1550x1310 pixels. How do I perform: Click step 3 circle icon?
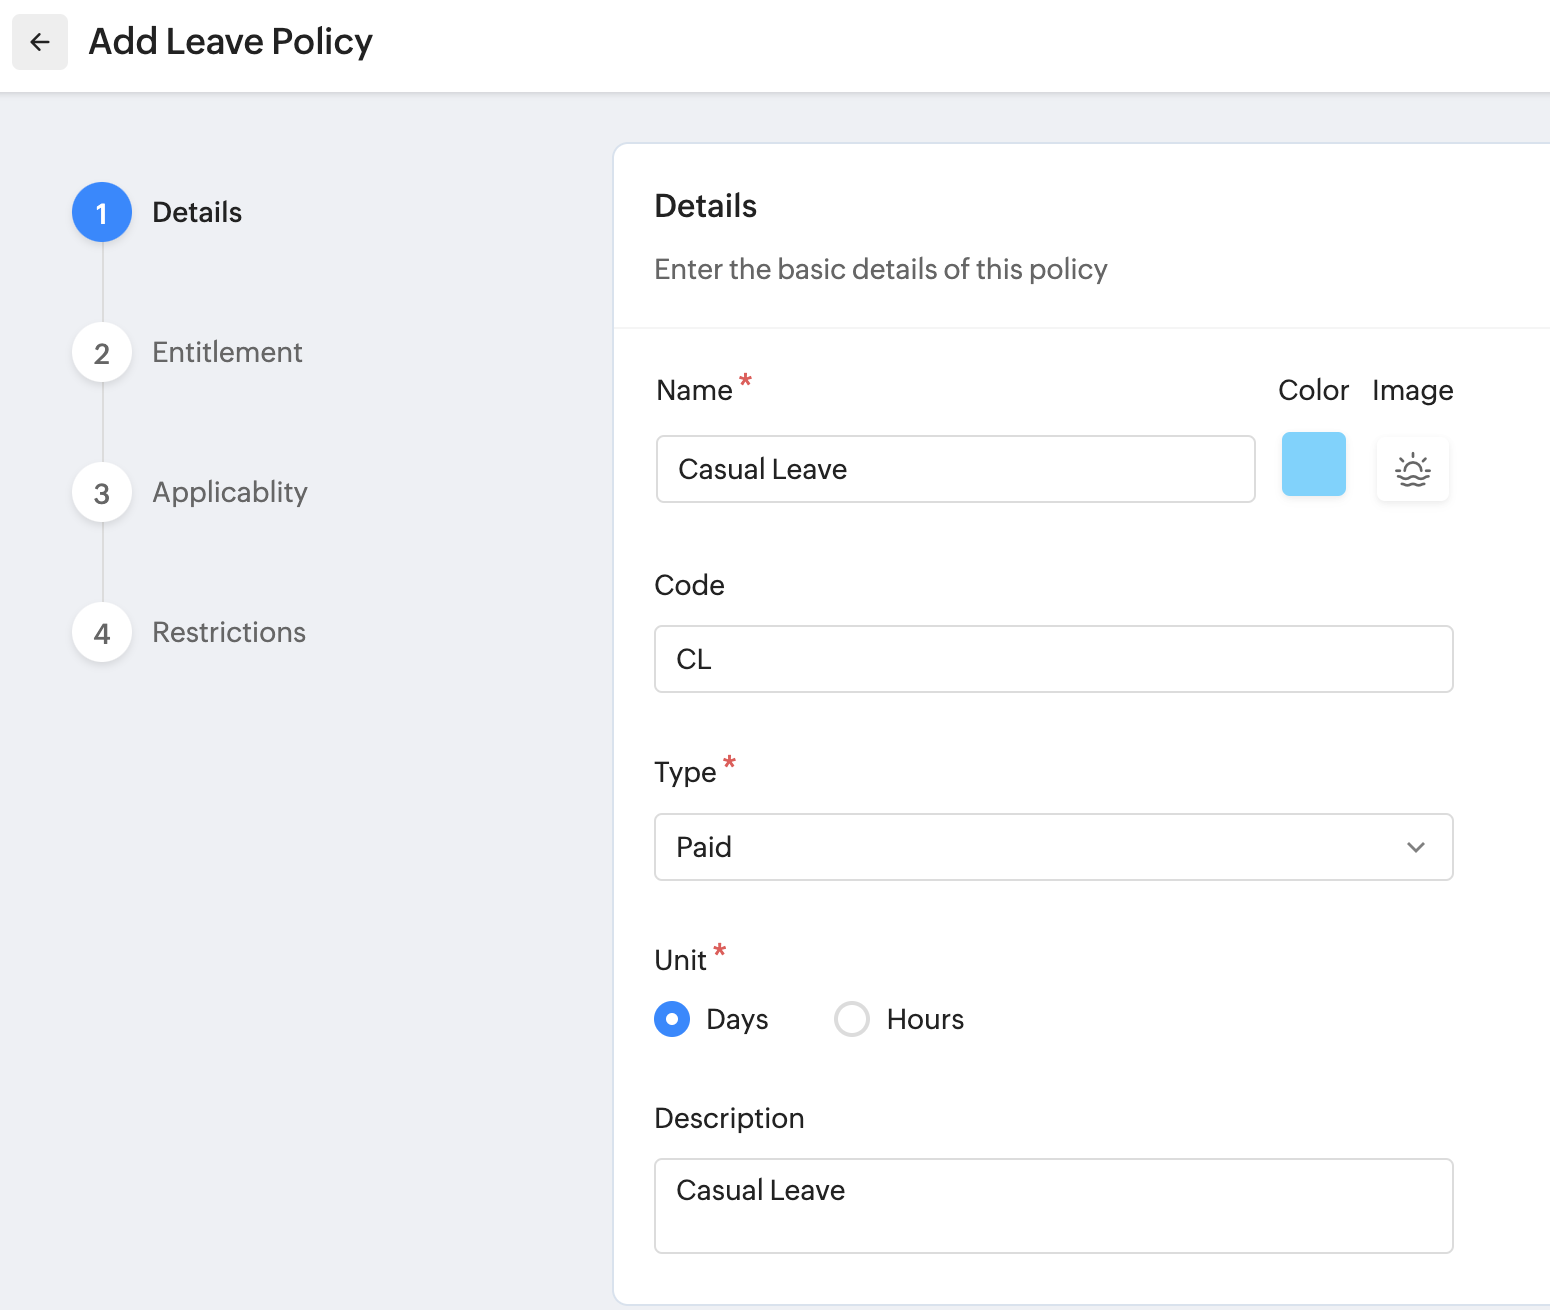click(102, 492)
